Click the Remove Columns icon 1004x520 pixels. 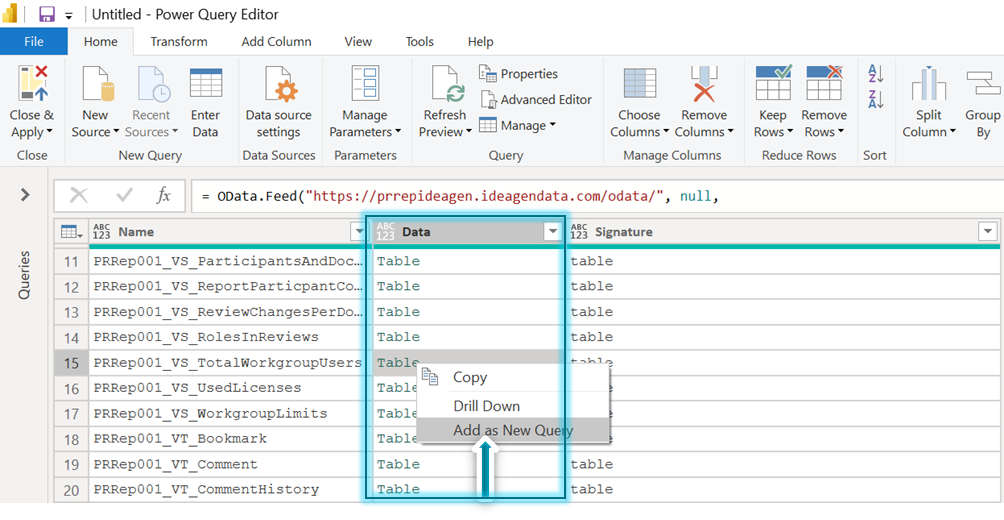704,84
